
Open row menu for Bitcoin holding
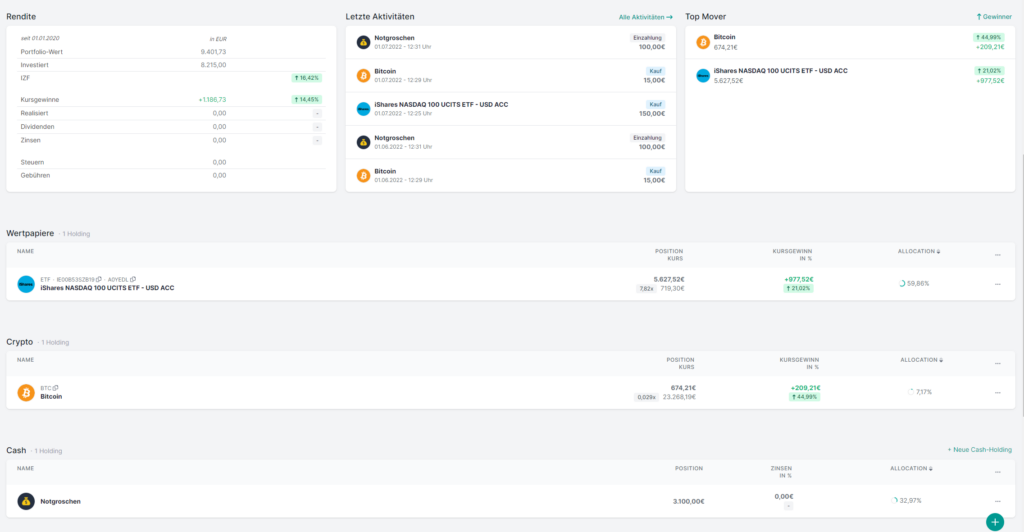click(997, 393)
